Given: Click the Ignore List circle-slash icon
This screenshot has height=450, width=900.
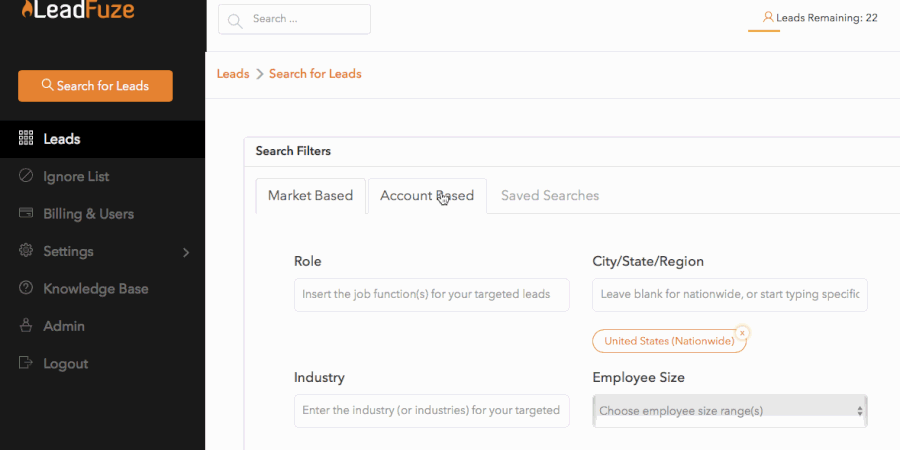Looking at the screenshot, I should (x=26, y=175).
